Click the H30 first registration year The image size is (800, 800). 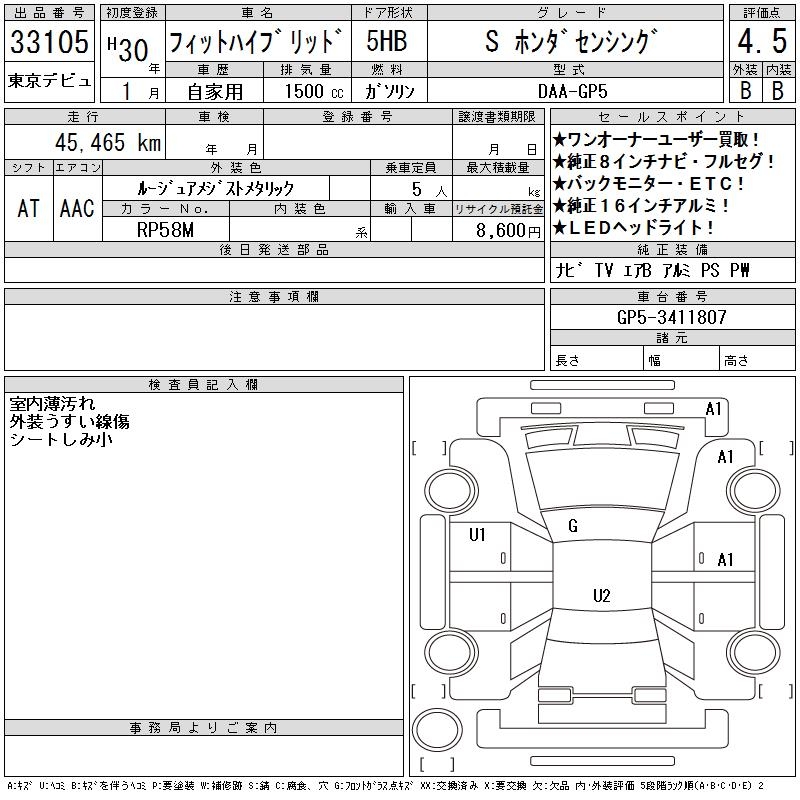pos(128,49)
